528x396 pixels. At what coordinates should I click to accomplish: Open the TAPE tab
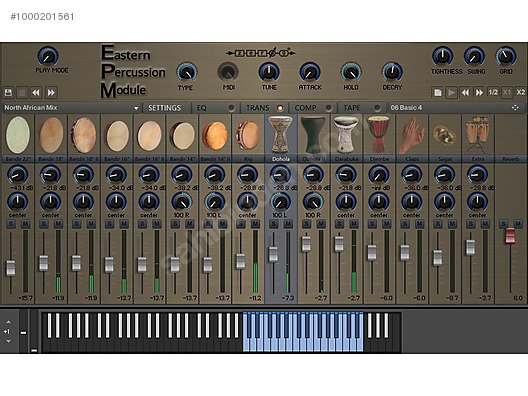coord(352,108)
